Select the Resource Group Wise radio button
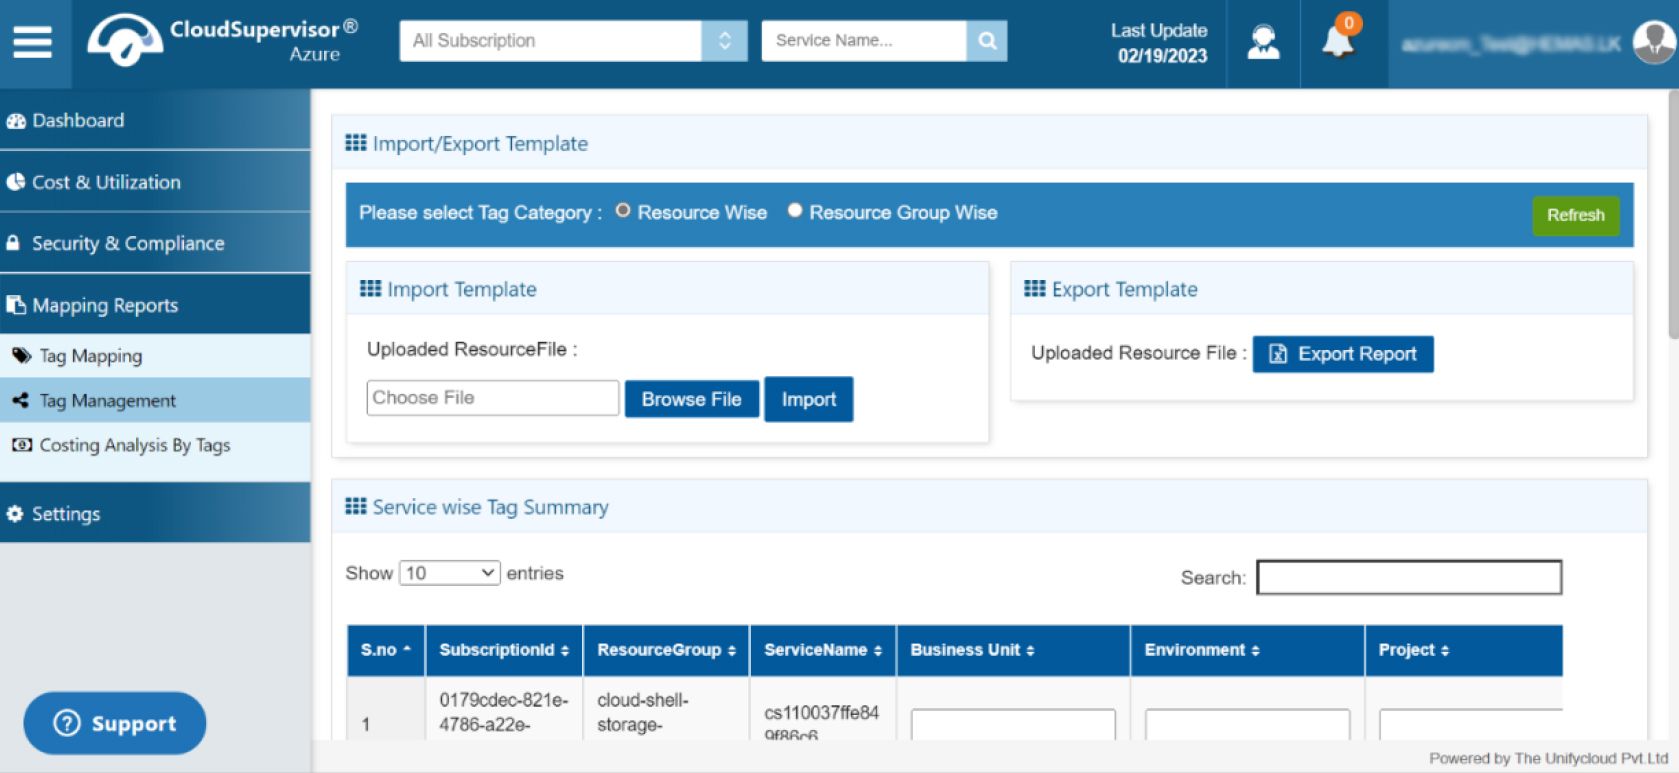1679x773 pixels. coord(795,211)
